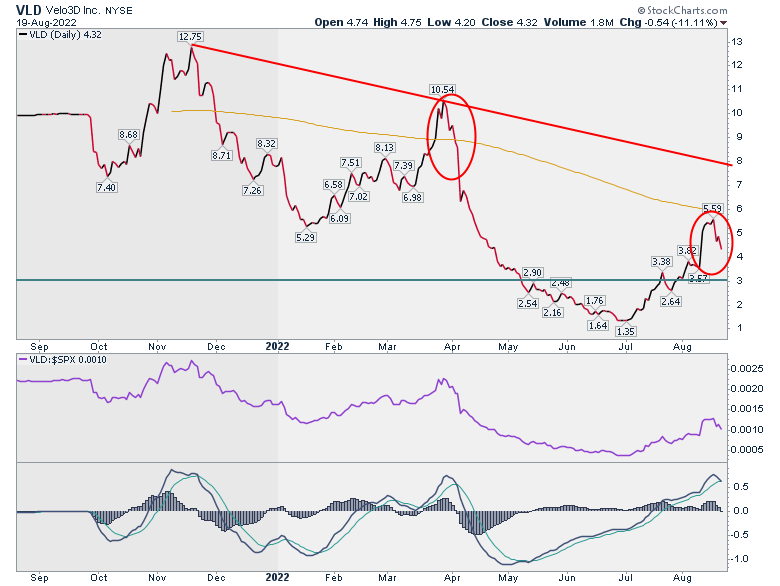The height and width of the screenshot is (586, 780).
Task: Select the Velo3D Inc. NYSE company name
Action: tap(89, 10)
